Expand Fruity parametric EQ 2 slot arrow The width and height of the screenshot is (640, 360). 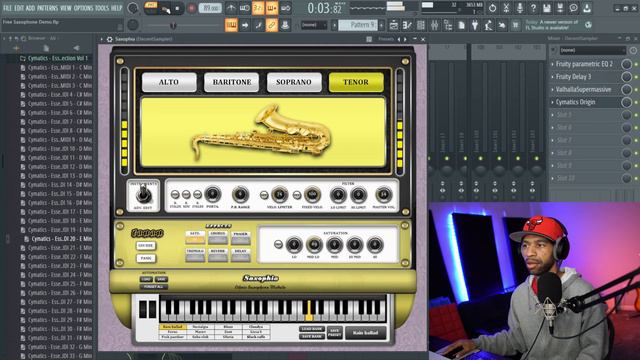click(x=552, y=64)
